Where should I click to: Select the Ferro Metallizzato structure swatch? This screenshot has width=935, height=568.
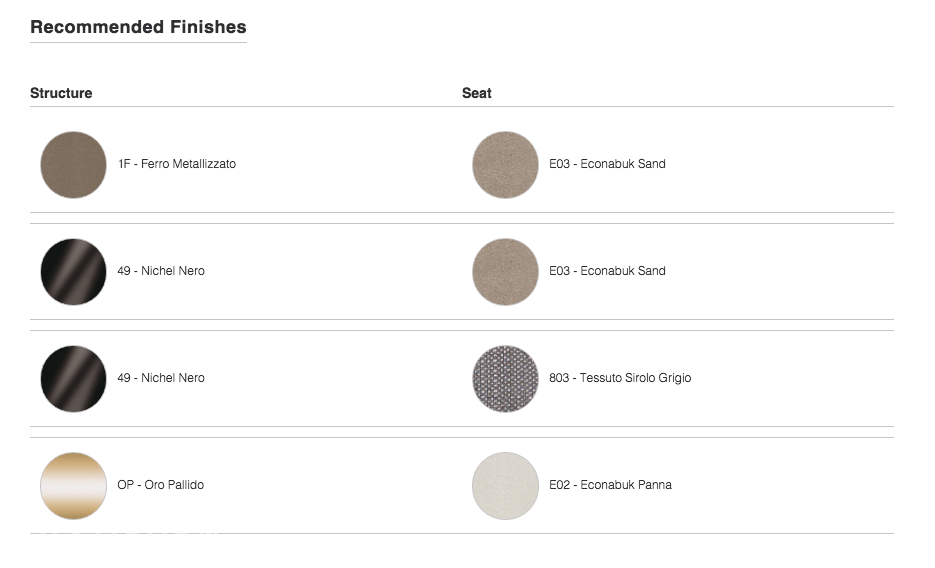(73, 164)
